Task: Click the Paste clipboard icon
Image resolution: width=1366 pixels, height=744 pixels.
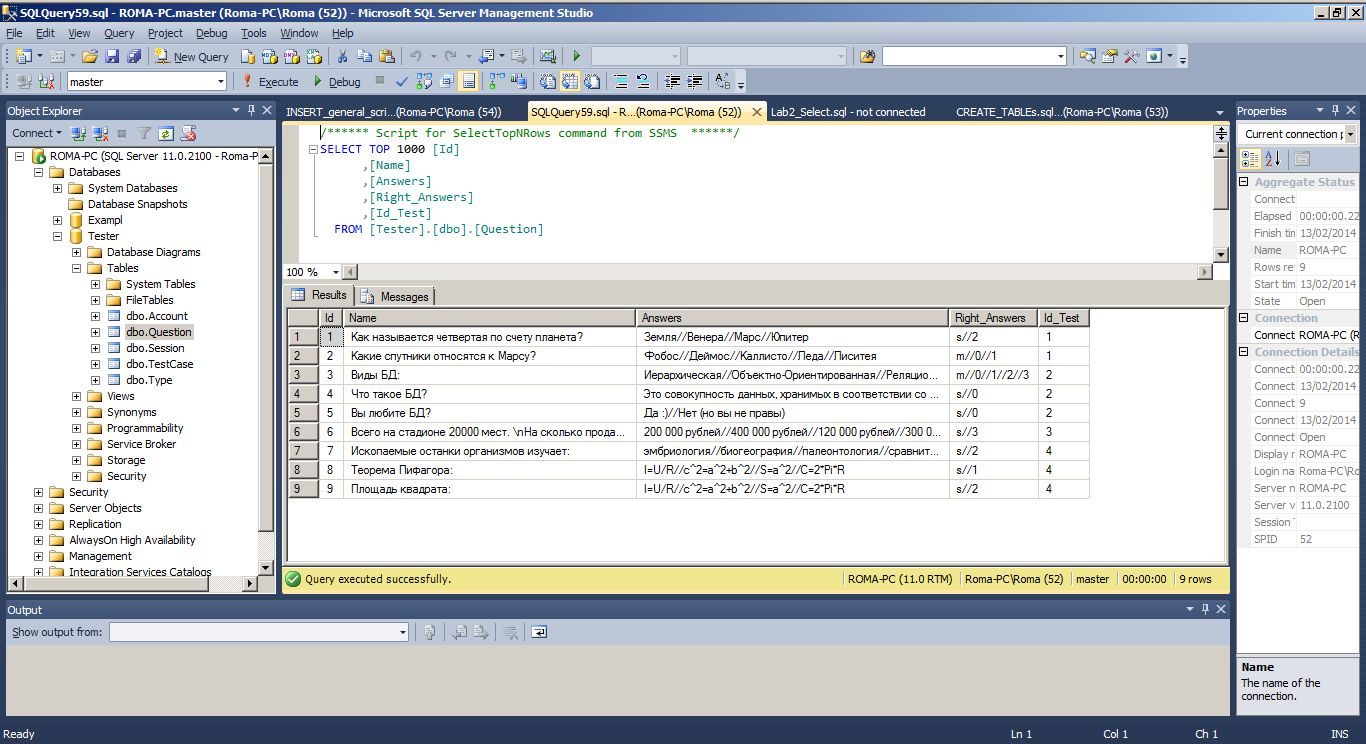Action: pyautogui.click(x=386, y=57)
